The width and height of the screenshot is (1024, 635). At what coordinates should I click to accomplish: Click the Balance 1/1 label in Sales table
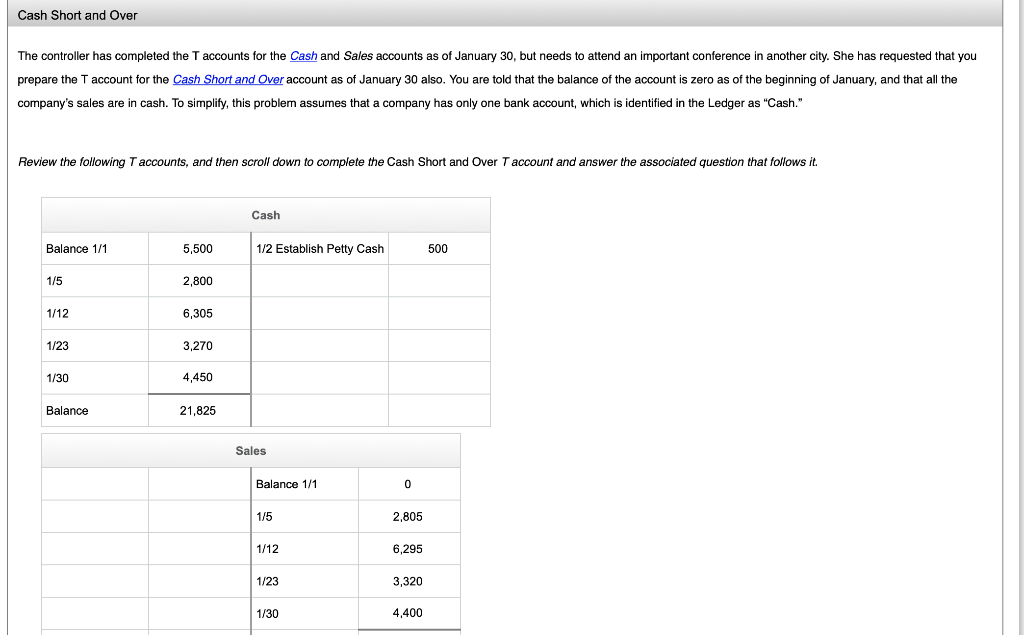click(287, 484)
